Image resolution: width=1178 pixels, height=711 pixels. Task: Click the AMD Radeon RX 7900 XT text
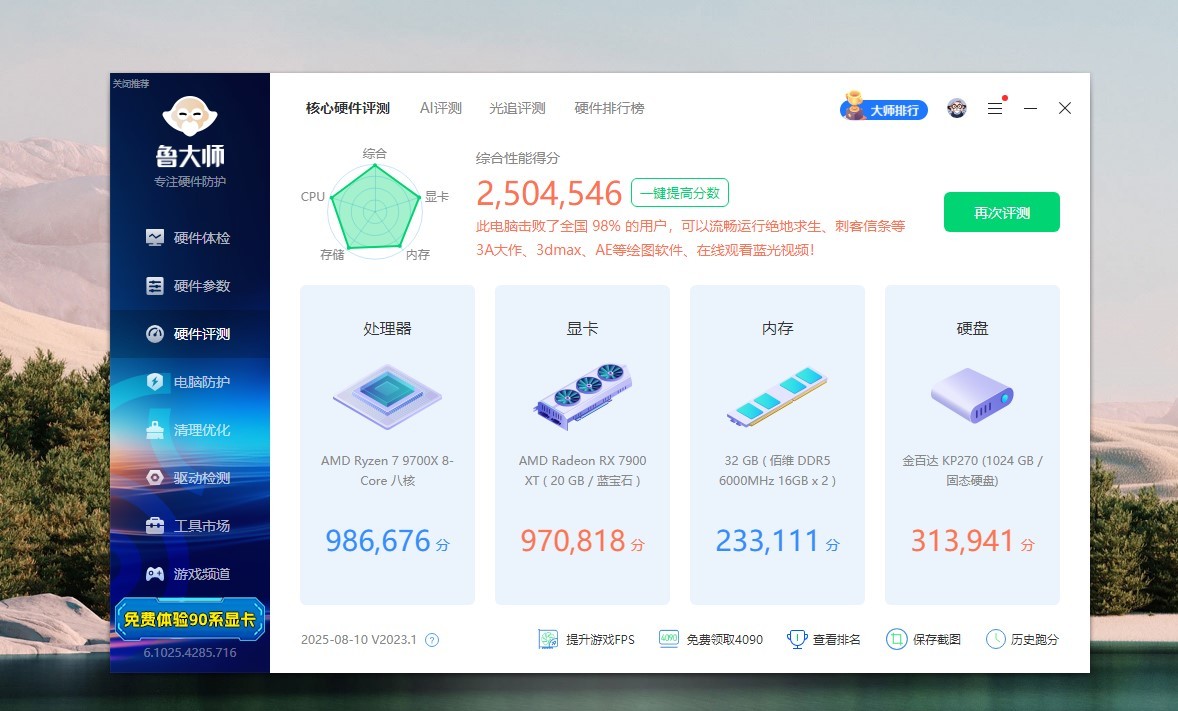[582, 470]
